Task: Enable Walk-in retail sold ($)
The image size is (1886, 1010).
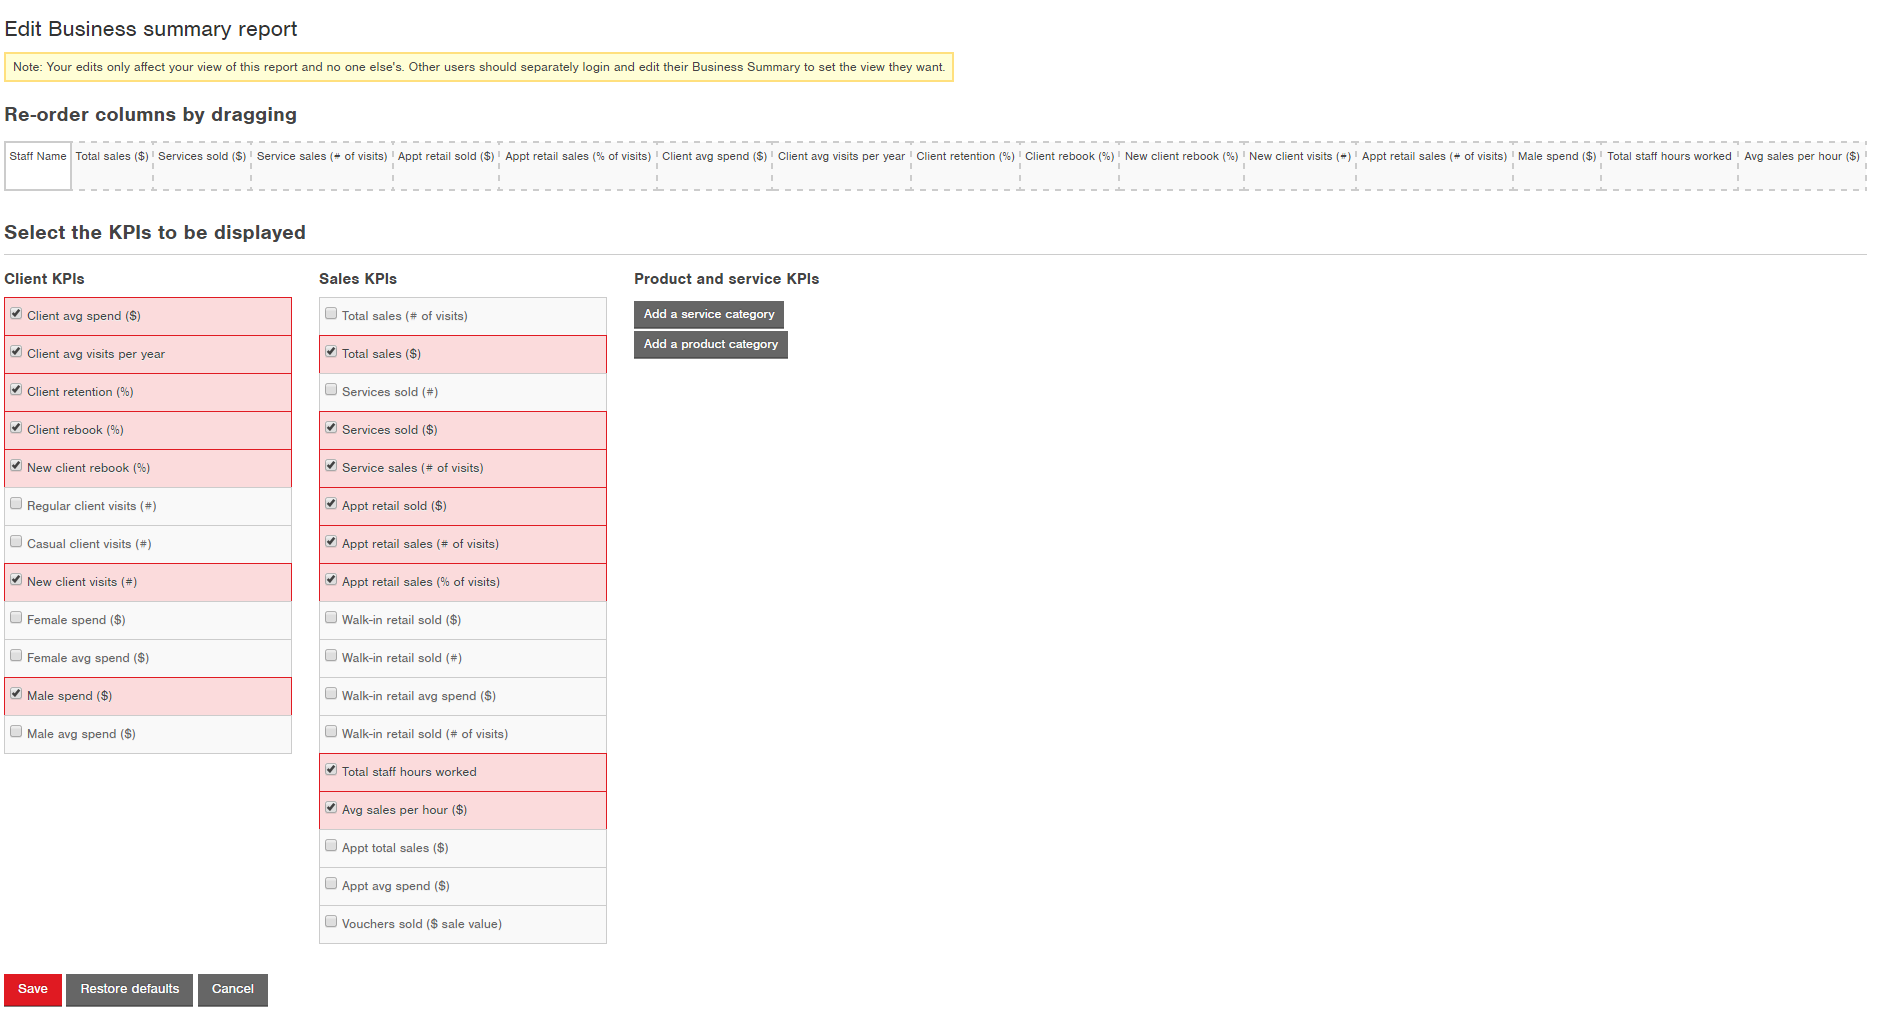Action: click(331, 617)
